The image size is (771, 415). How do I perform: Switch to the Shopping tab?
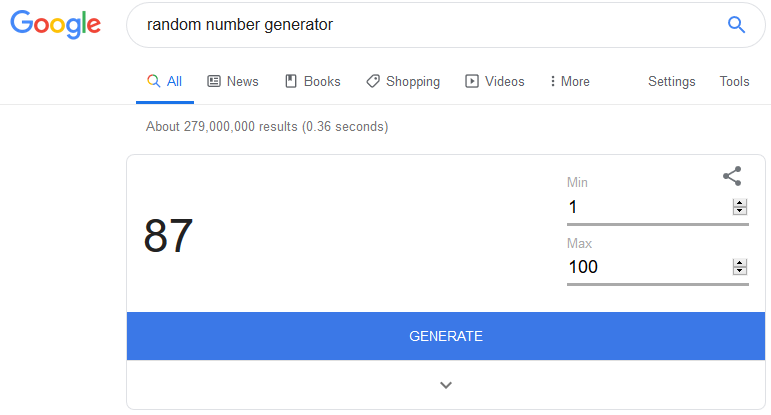coord(402,82)
